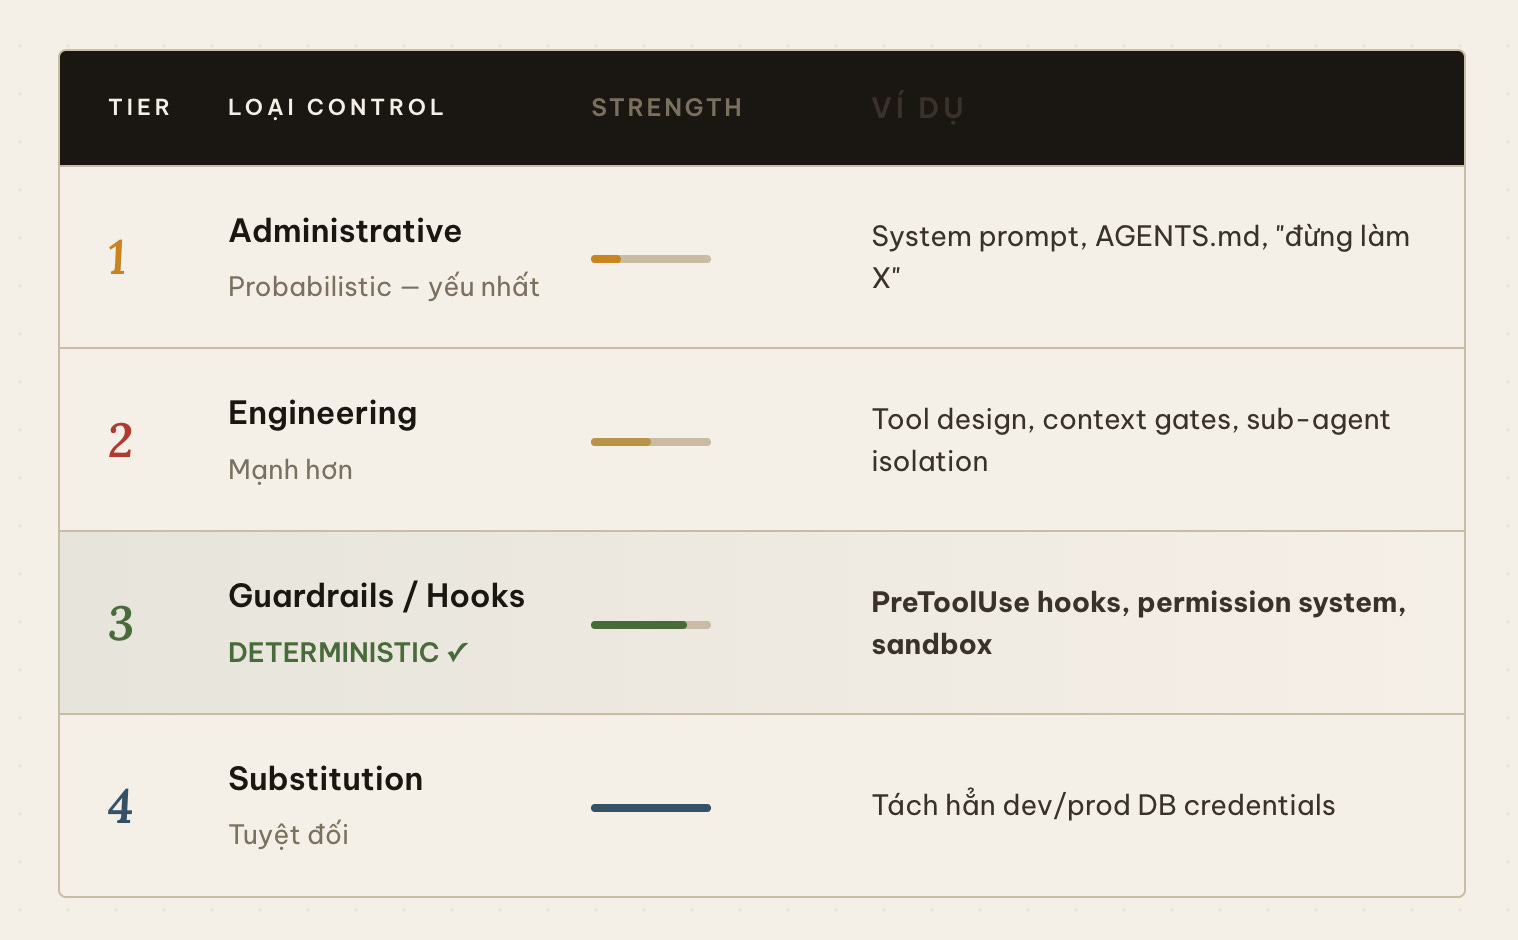Select the Administrative control title

(345, 231)
